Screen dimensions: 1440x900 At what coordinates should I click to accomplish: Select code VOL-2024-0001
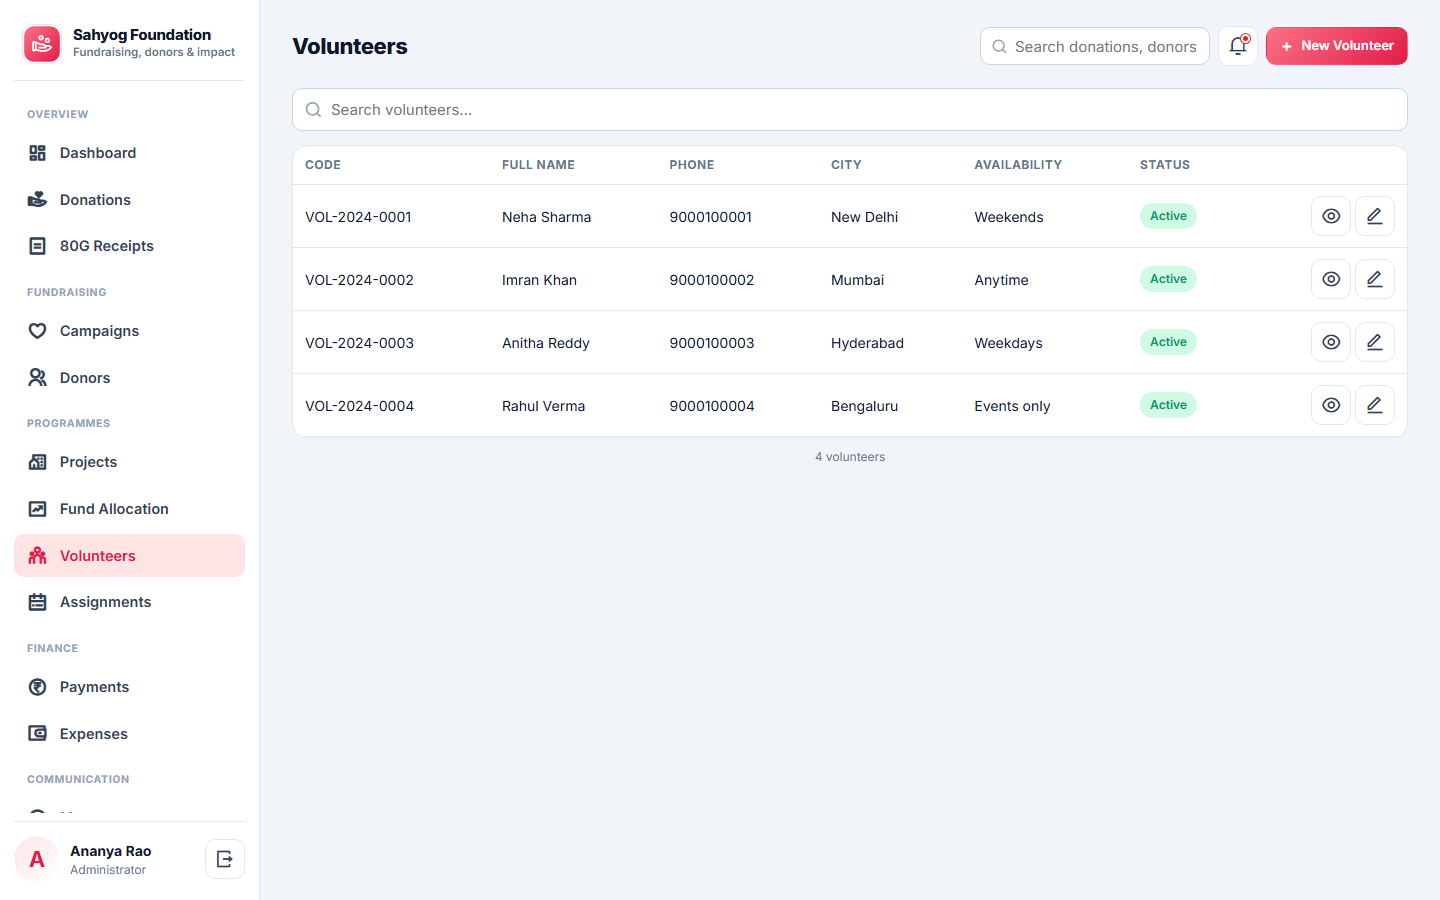(358, 217)
